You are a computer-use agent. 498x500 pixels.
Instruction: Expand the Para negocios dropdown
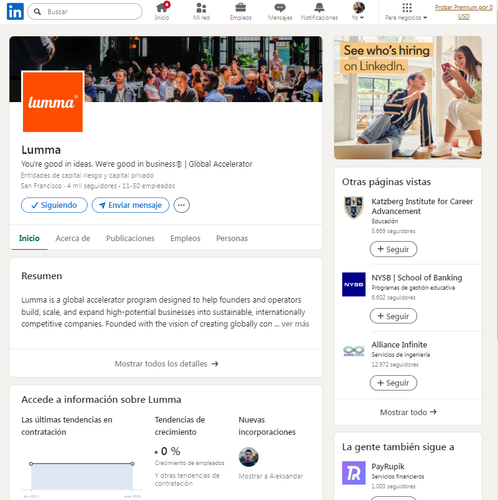coord(406,18)
